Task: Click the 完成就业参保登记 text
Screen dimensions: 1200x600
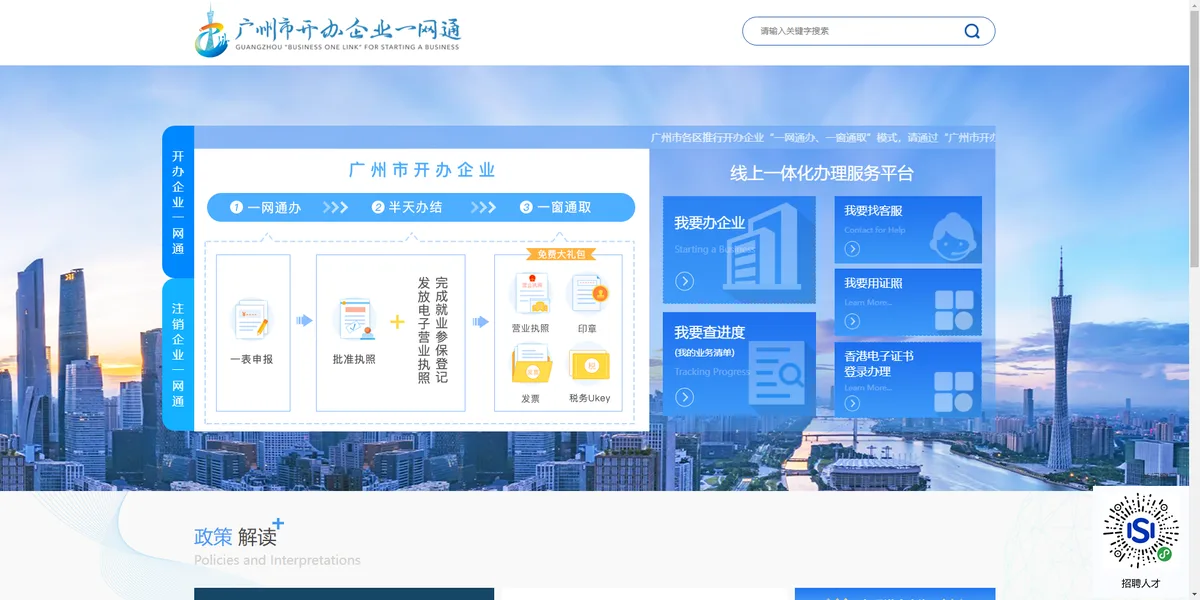Action: 441,330
